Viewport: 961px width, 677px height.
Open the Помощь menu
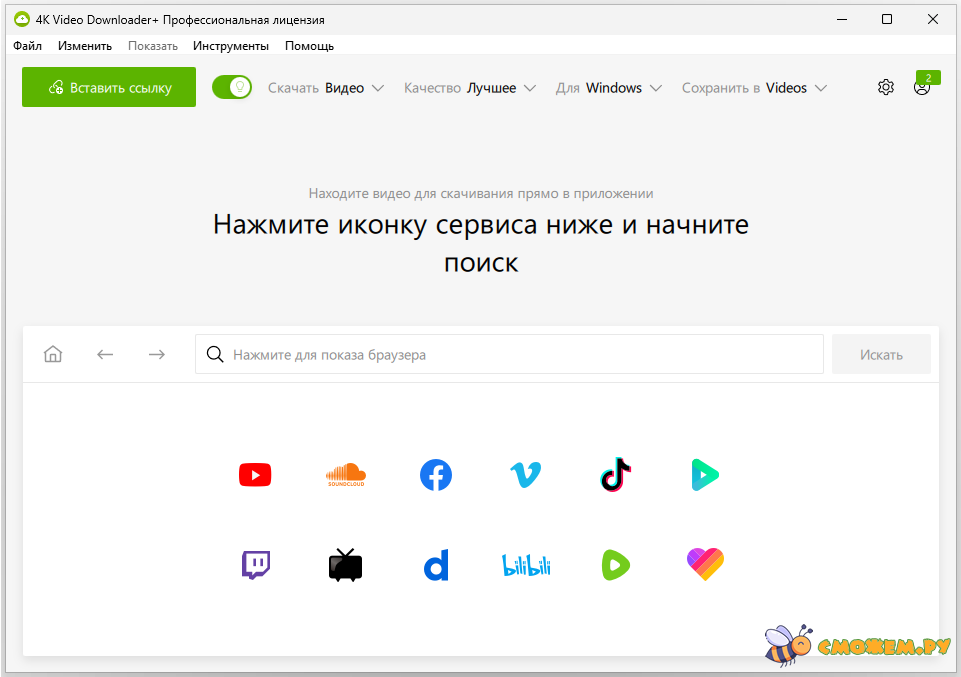(310, 46)
